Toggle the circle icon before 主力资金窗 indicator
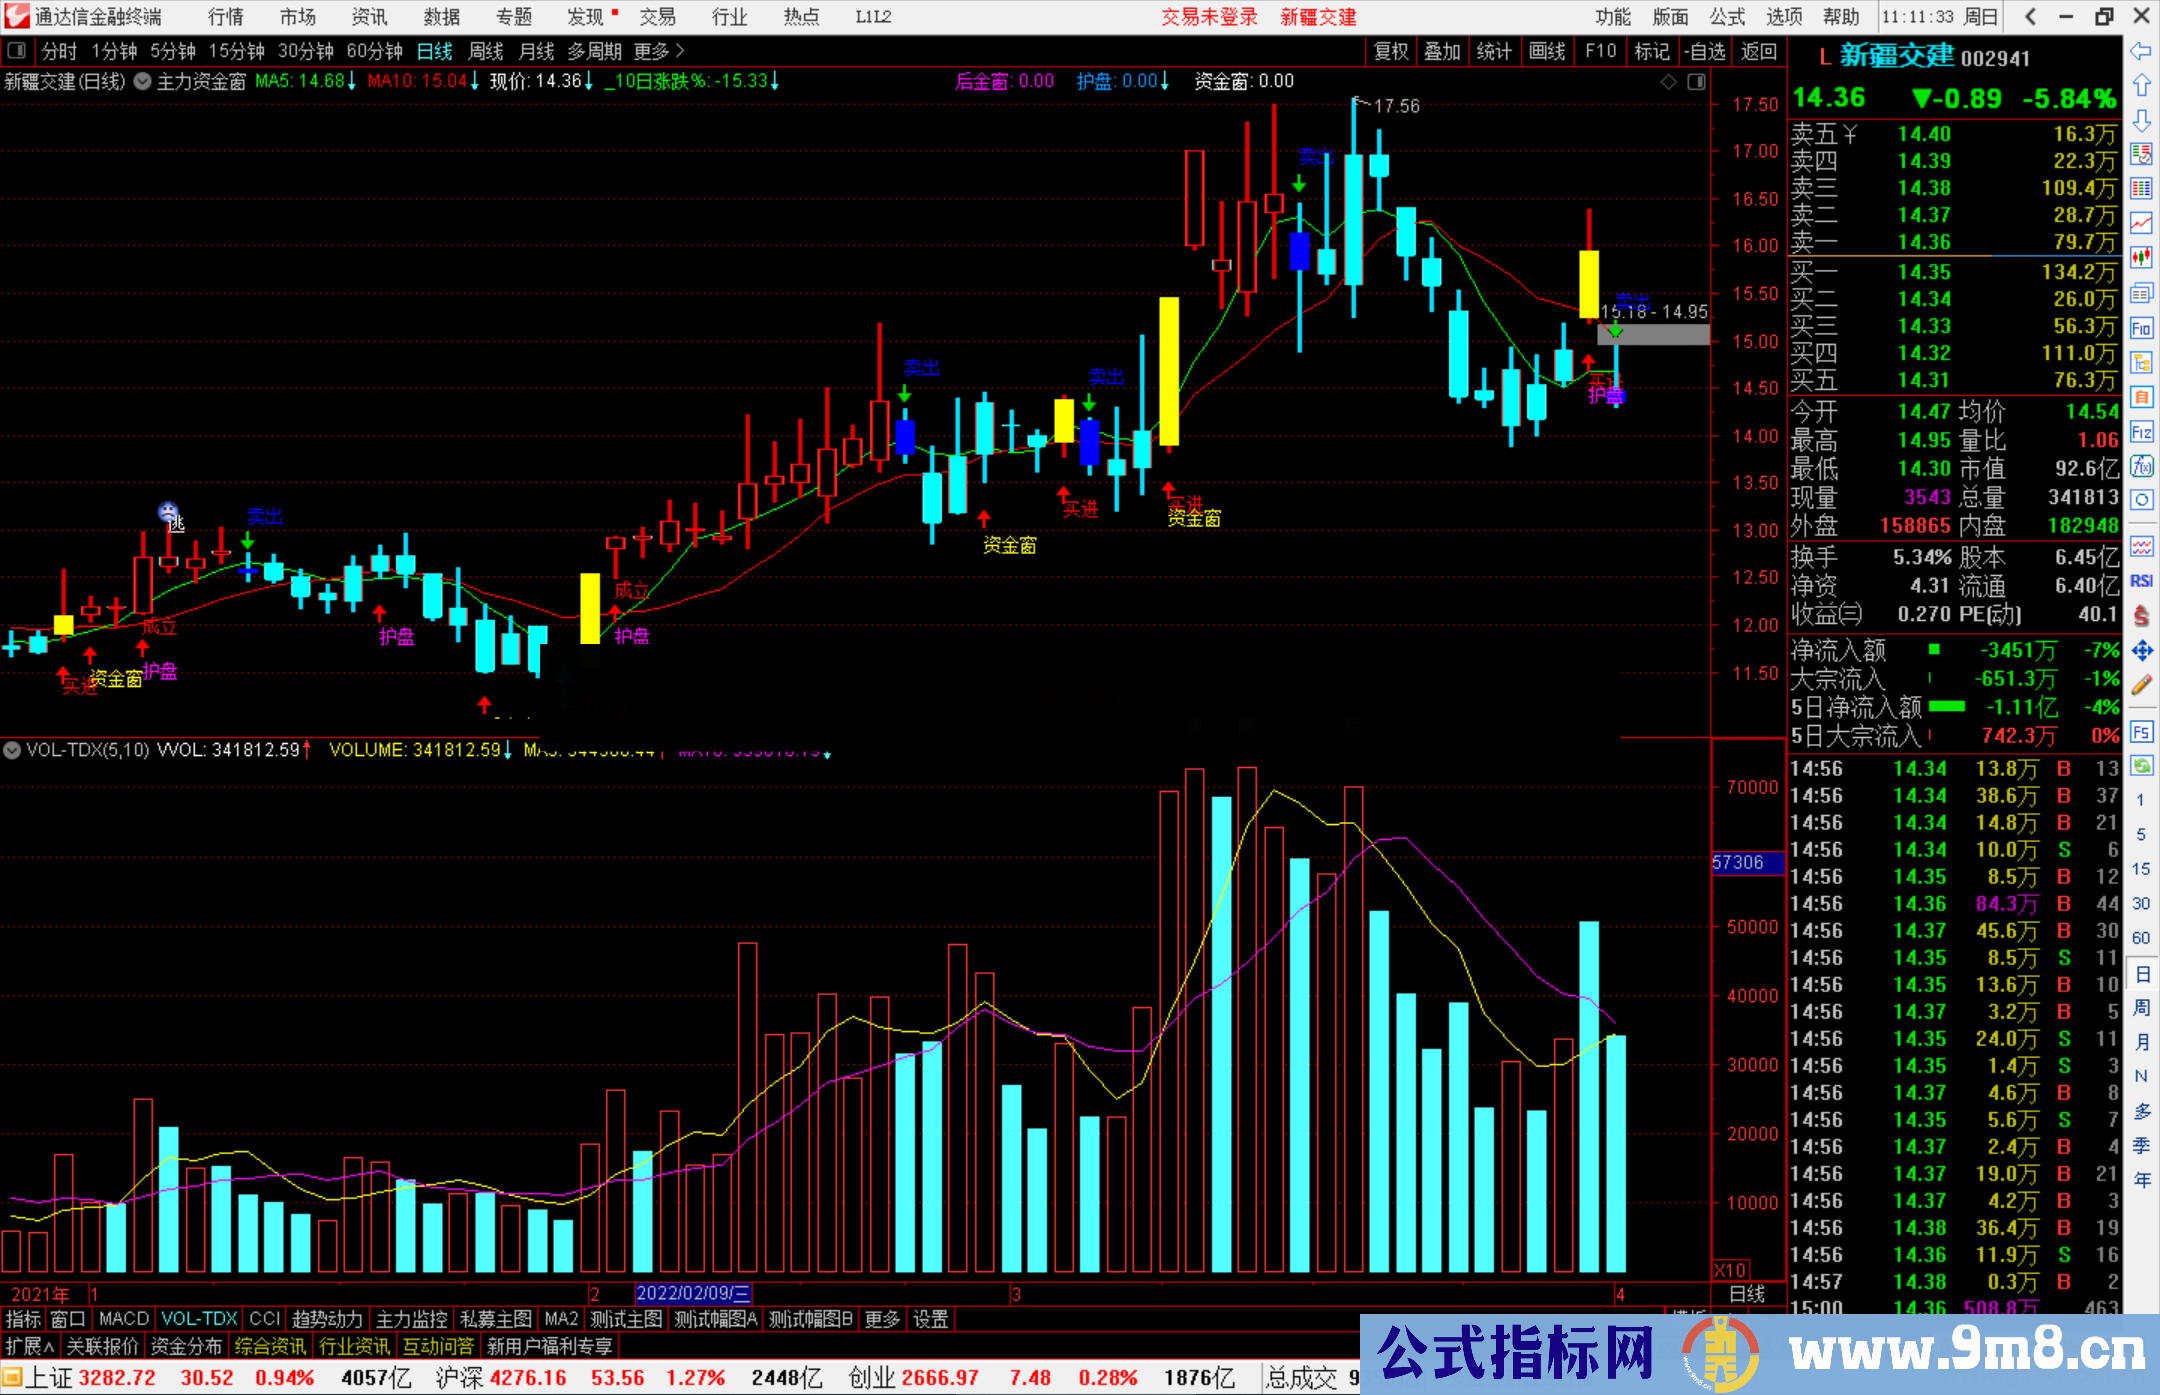Screen dimensions: 2160x1395 (143, 81)
